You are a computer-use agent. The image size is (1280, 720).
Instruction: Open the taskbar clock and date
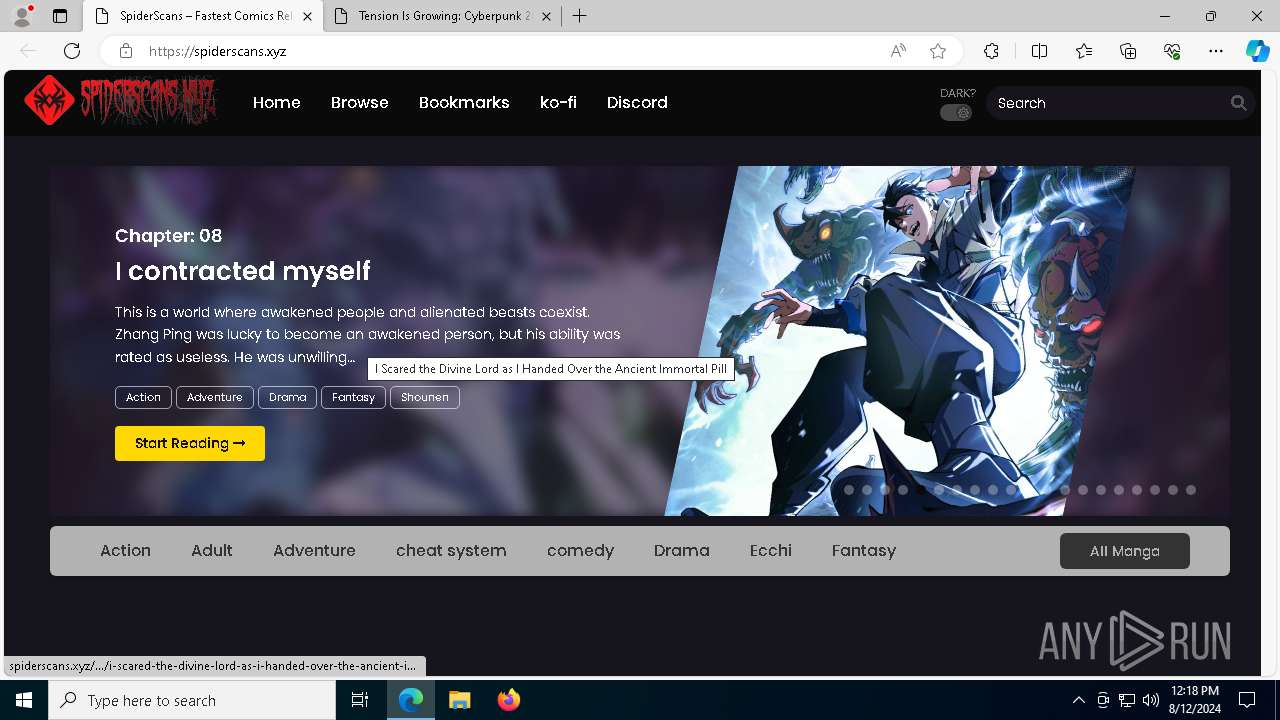pos(1194,700)
